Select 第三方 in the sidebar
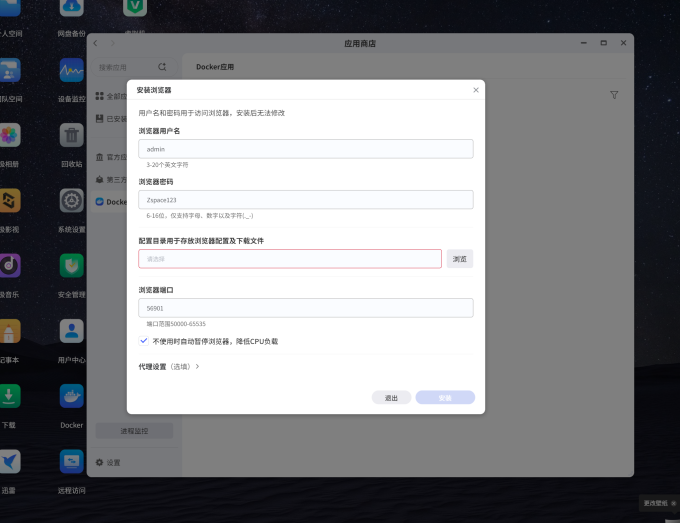This screenshot has width=680, height=523. coord(111,180)
